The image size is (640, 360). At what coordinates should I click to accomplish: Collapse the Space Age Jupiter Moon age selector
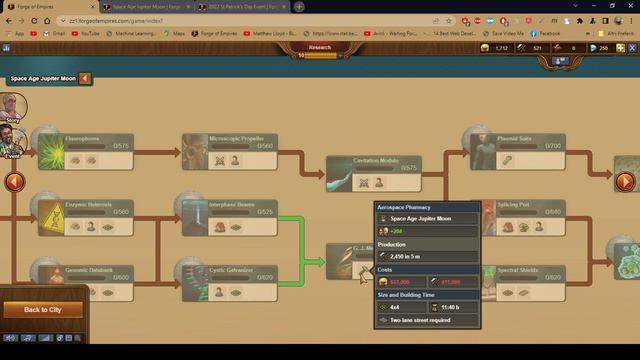pos(85,78)
